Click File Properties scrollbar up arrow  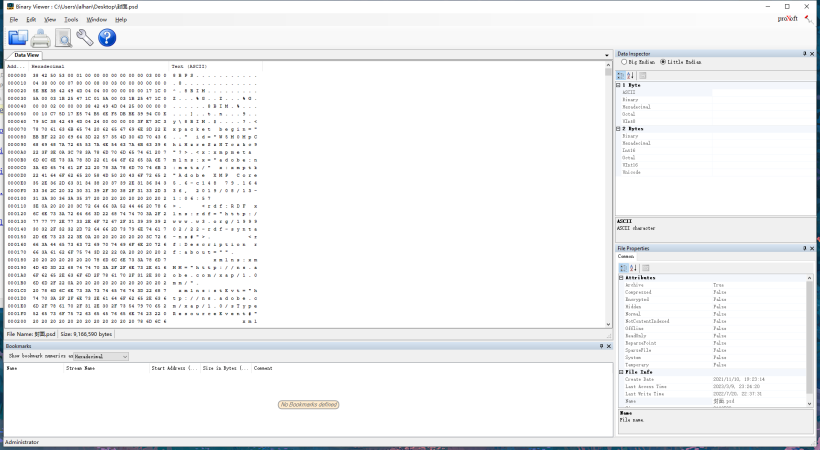tap(810, 278)
